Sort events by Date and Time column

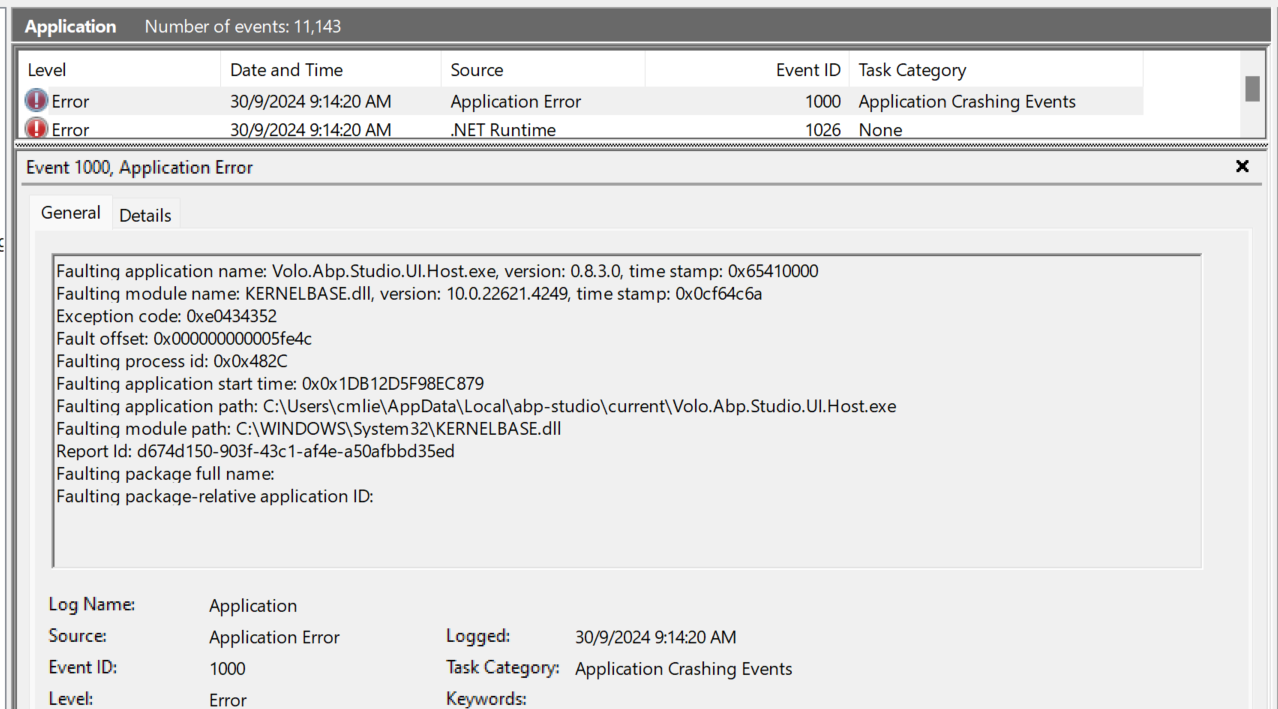point(330,70)
